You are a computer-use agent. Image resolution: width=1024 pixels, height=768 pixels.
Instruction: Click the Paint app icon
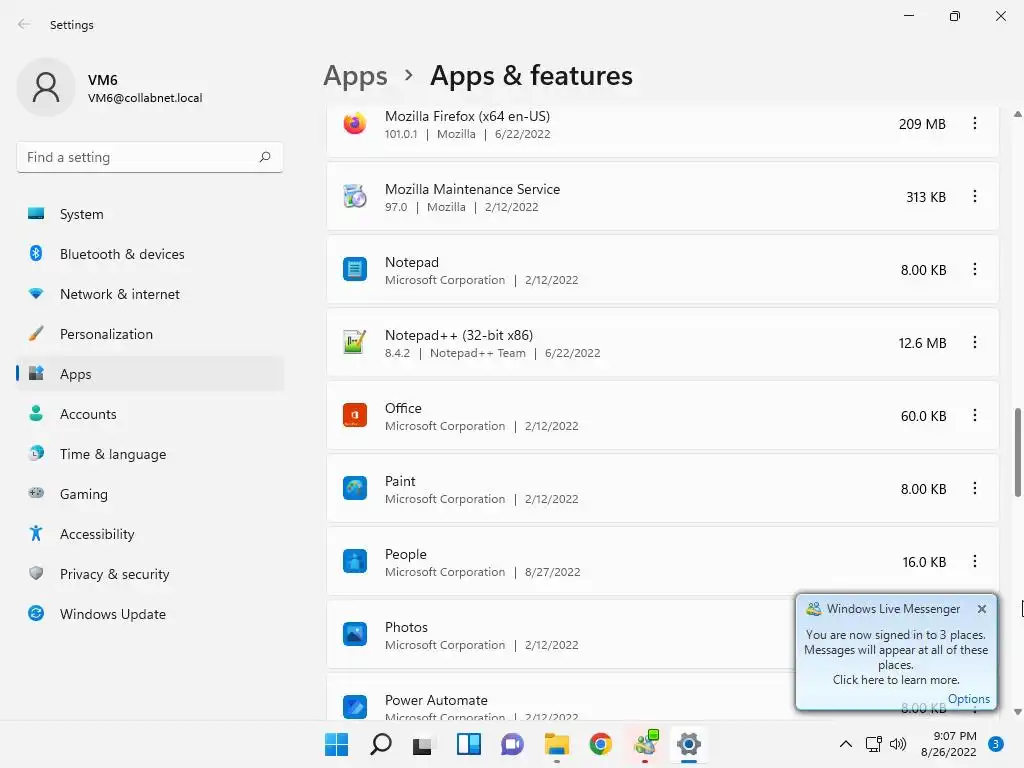[355, 488]
